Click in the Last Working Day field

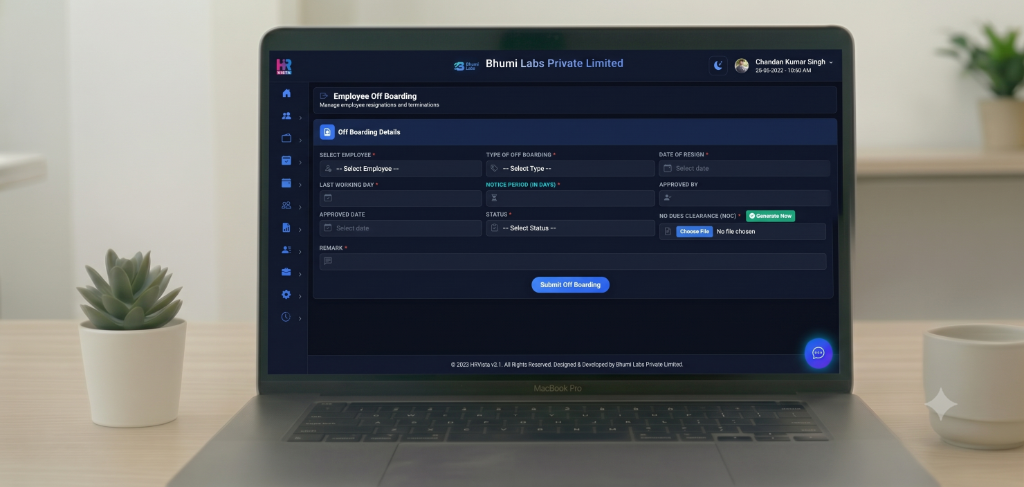(x=400, y=198)
